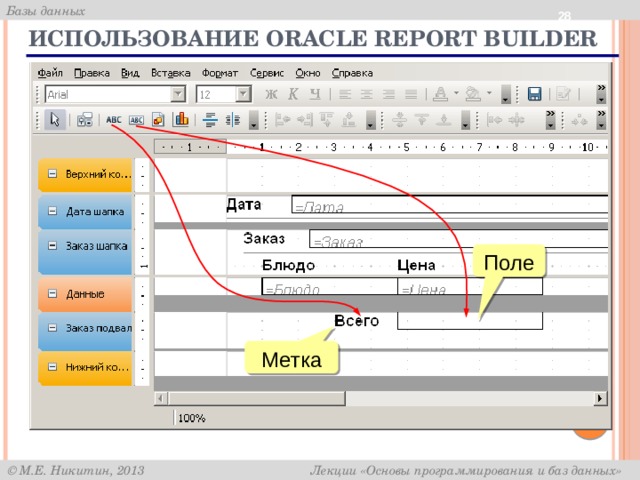Click the horizontal scrollbar thumb

pyautogui.click(x=257, y=398)
